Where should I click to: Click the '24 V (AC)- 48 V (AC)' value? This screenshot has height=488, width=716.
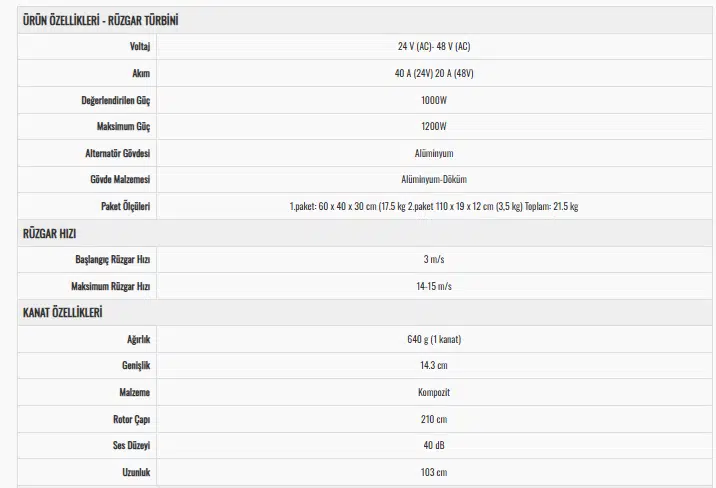[x=434, y=47]
